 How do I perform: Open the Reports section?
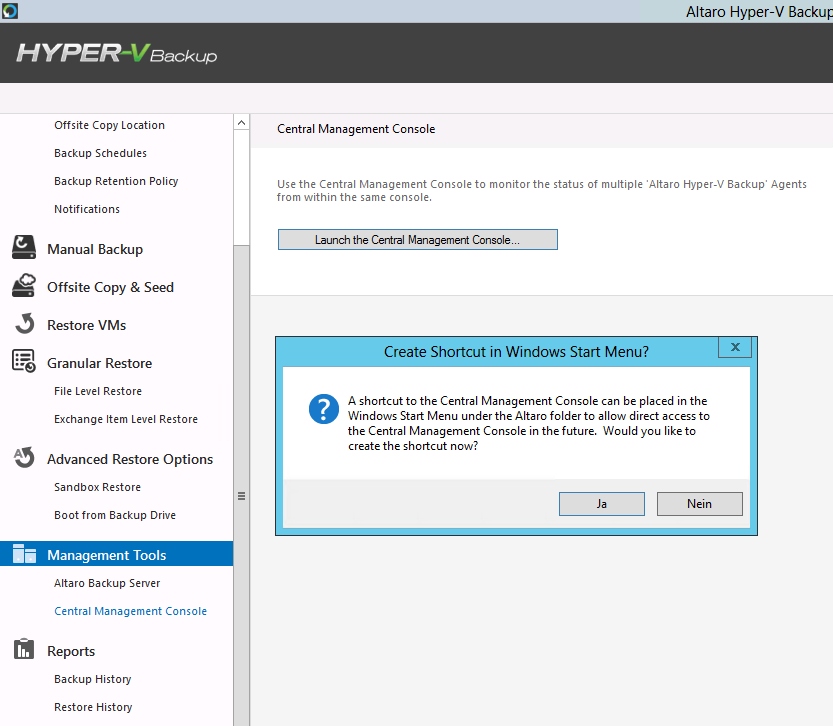click(71, 651)
